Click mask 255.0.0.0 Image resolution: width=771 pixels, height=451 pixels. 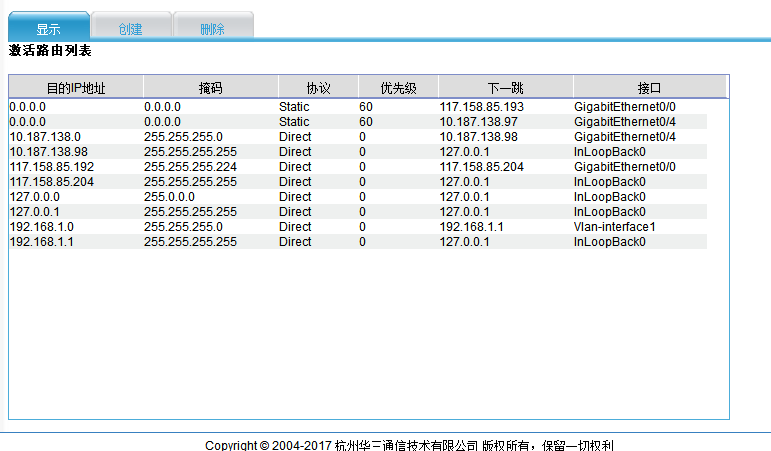[x=169, y=197]
